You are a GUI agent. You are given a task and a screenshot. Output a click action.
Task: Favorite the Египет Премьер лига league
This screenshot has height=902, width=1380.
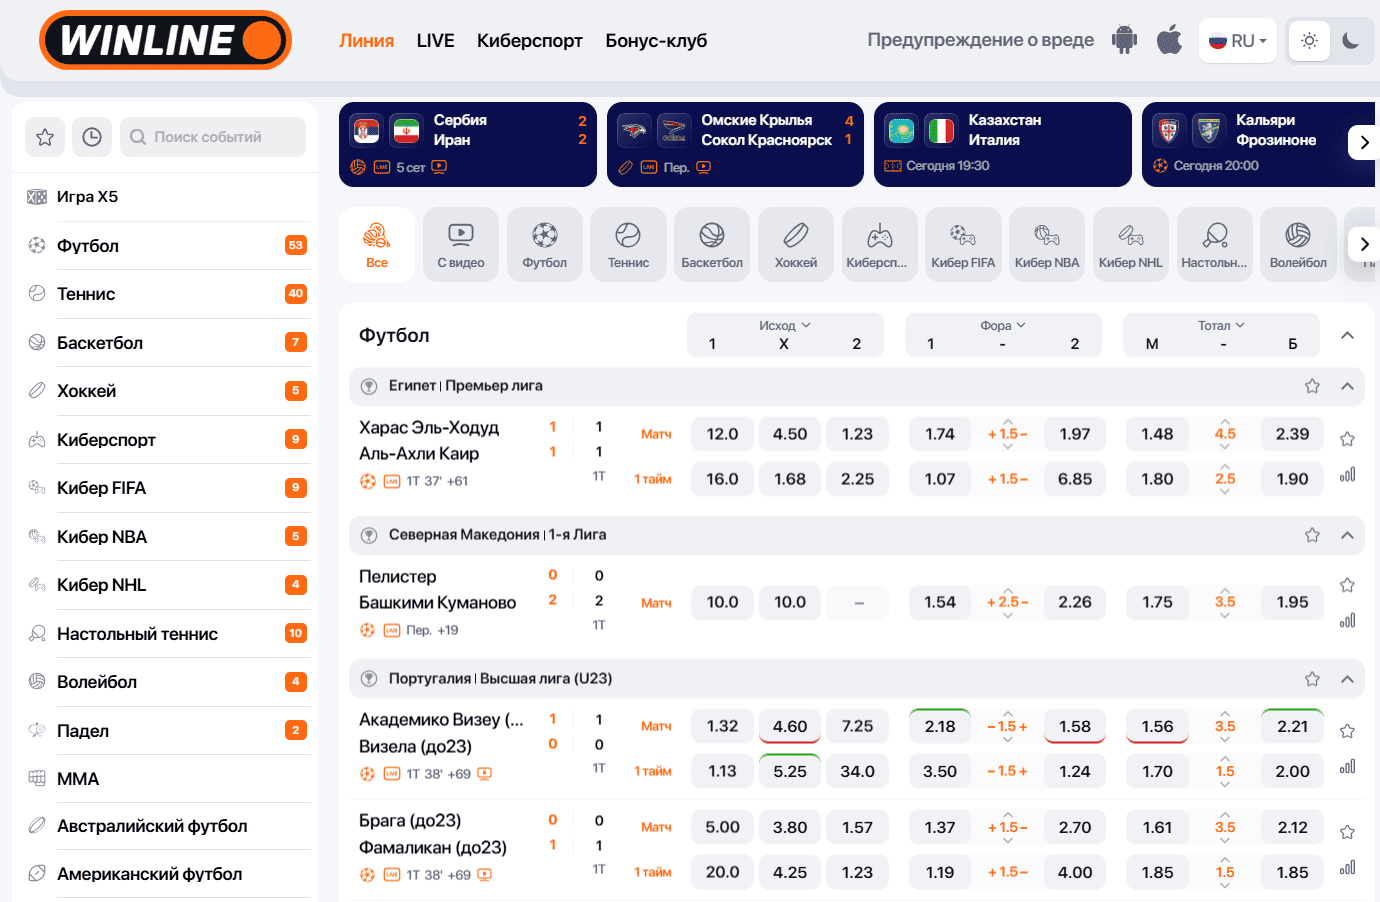1312,386
